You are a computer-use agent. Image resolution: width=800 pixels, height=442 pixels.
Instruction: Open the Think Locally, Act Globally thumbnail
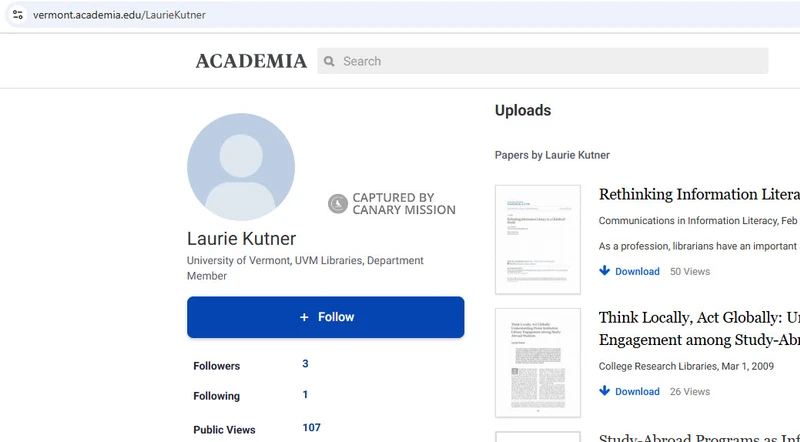[538, 362]
